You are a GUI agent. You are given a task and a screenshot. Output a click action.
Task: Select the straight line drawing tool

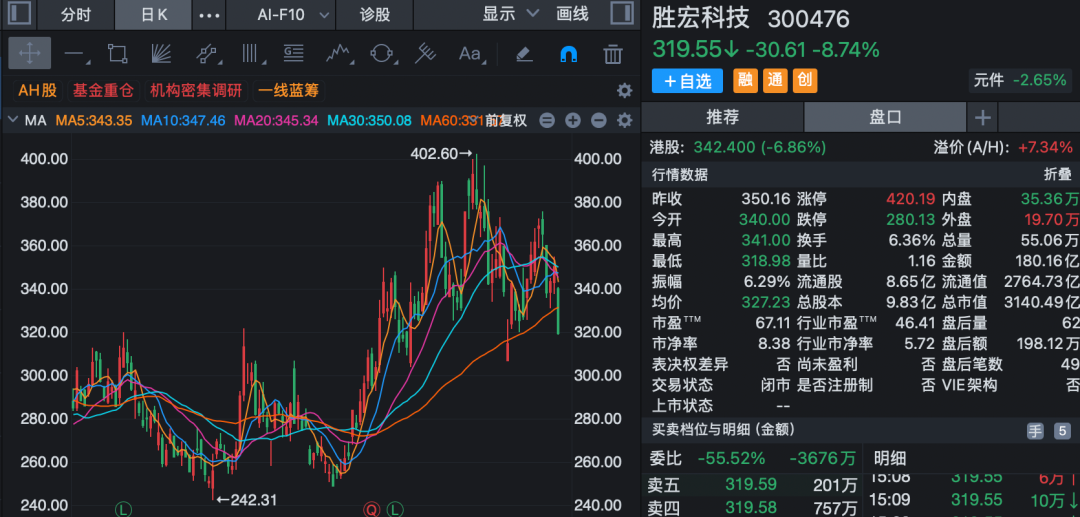(74, 53)
